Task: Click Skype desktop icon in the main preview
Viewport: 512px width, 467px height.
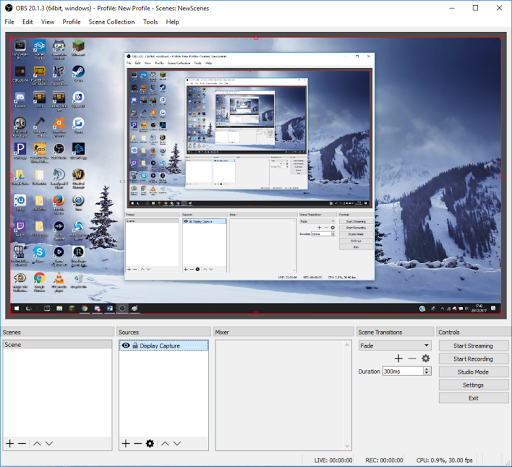Action: 39,254
